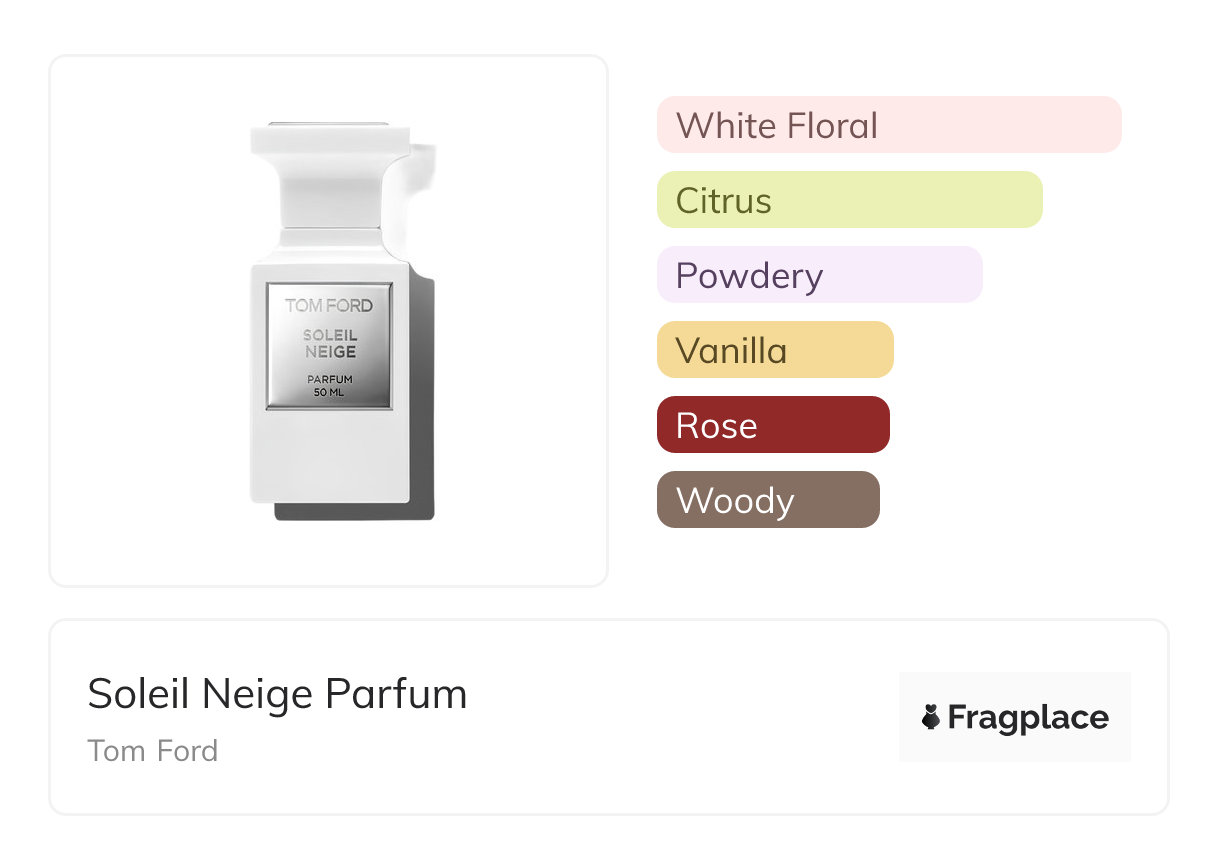
Task: Select the White Floral accord bar
Action: pyautogui.click(x=888, y=125)
